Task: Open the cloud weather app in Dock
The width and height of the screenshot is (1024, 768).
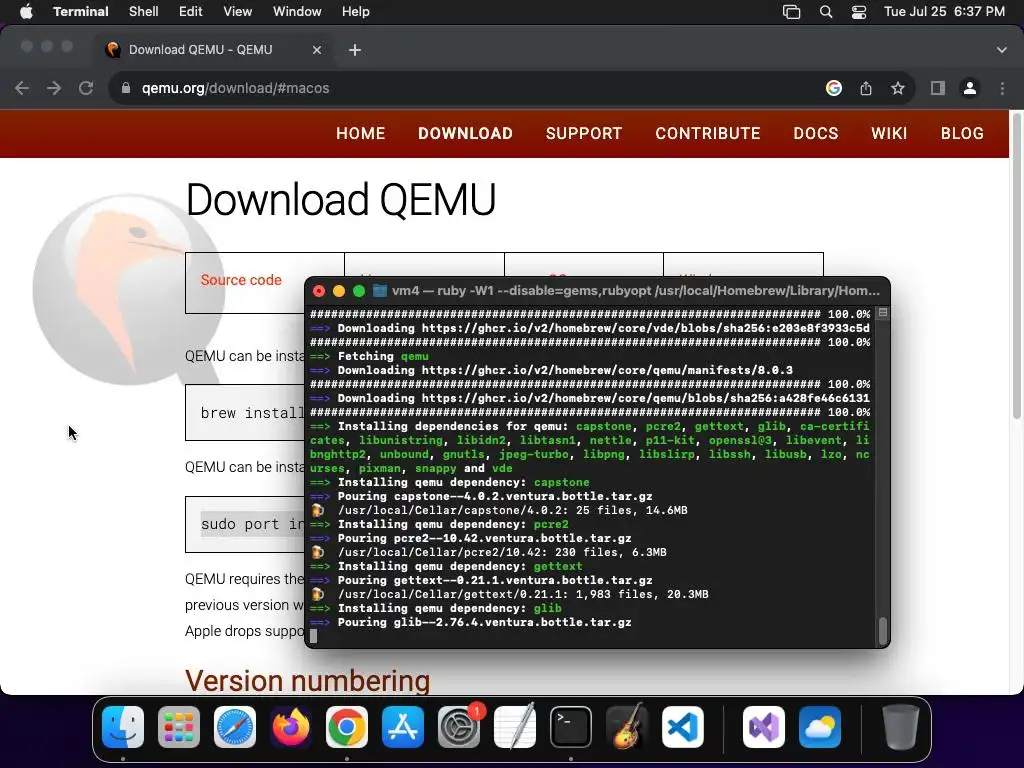Action: [x=820, y=727]
